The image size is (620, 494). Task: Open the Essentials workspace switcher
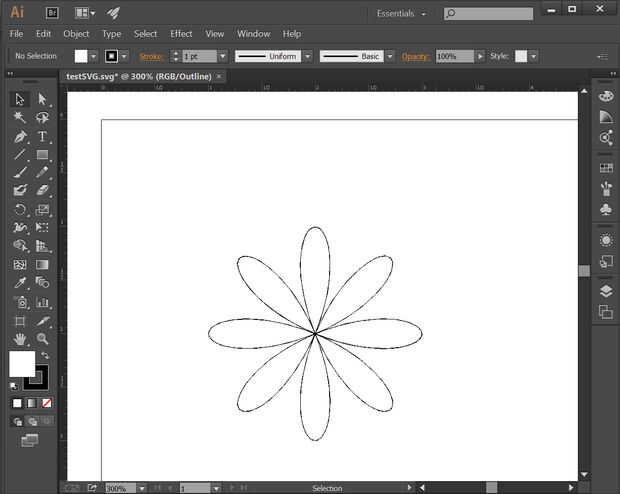[401, 13]
